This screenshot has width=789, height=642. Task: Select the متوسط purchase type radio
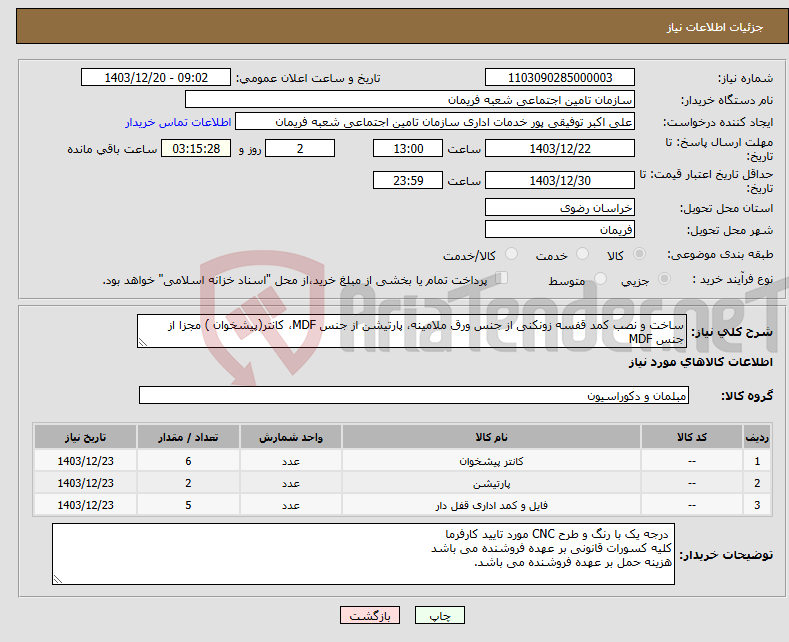(600, 278)
